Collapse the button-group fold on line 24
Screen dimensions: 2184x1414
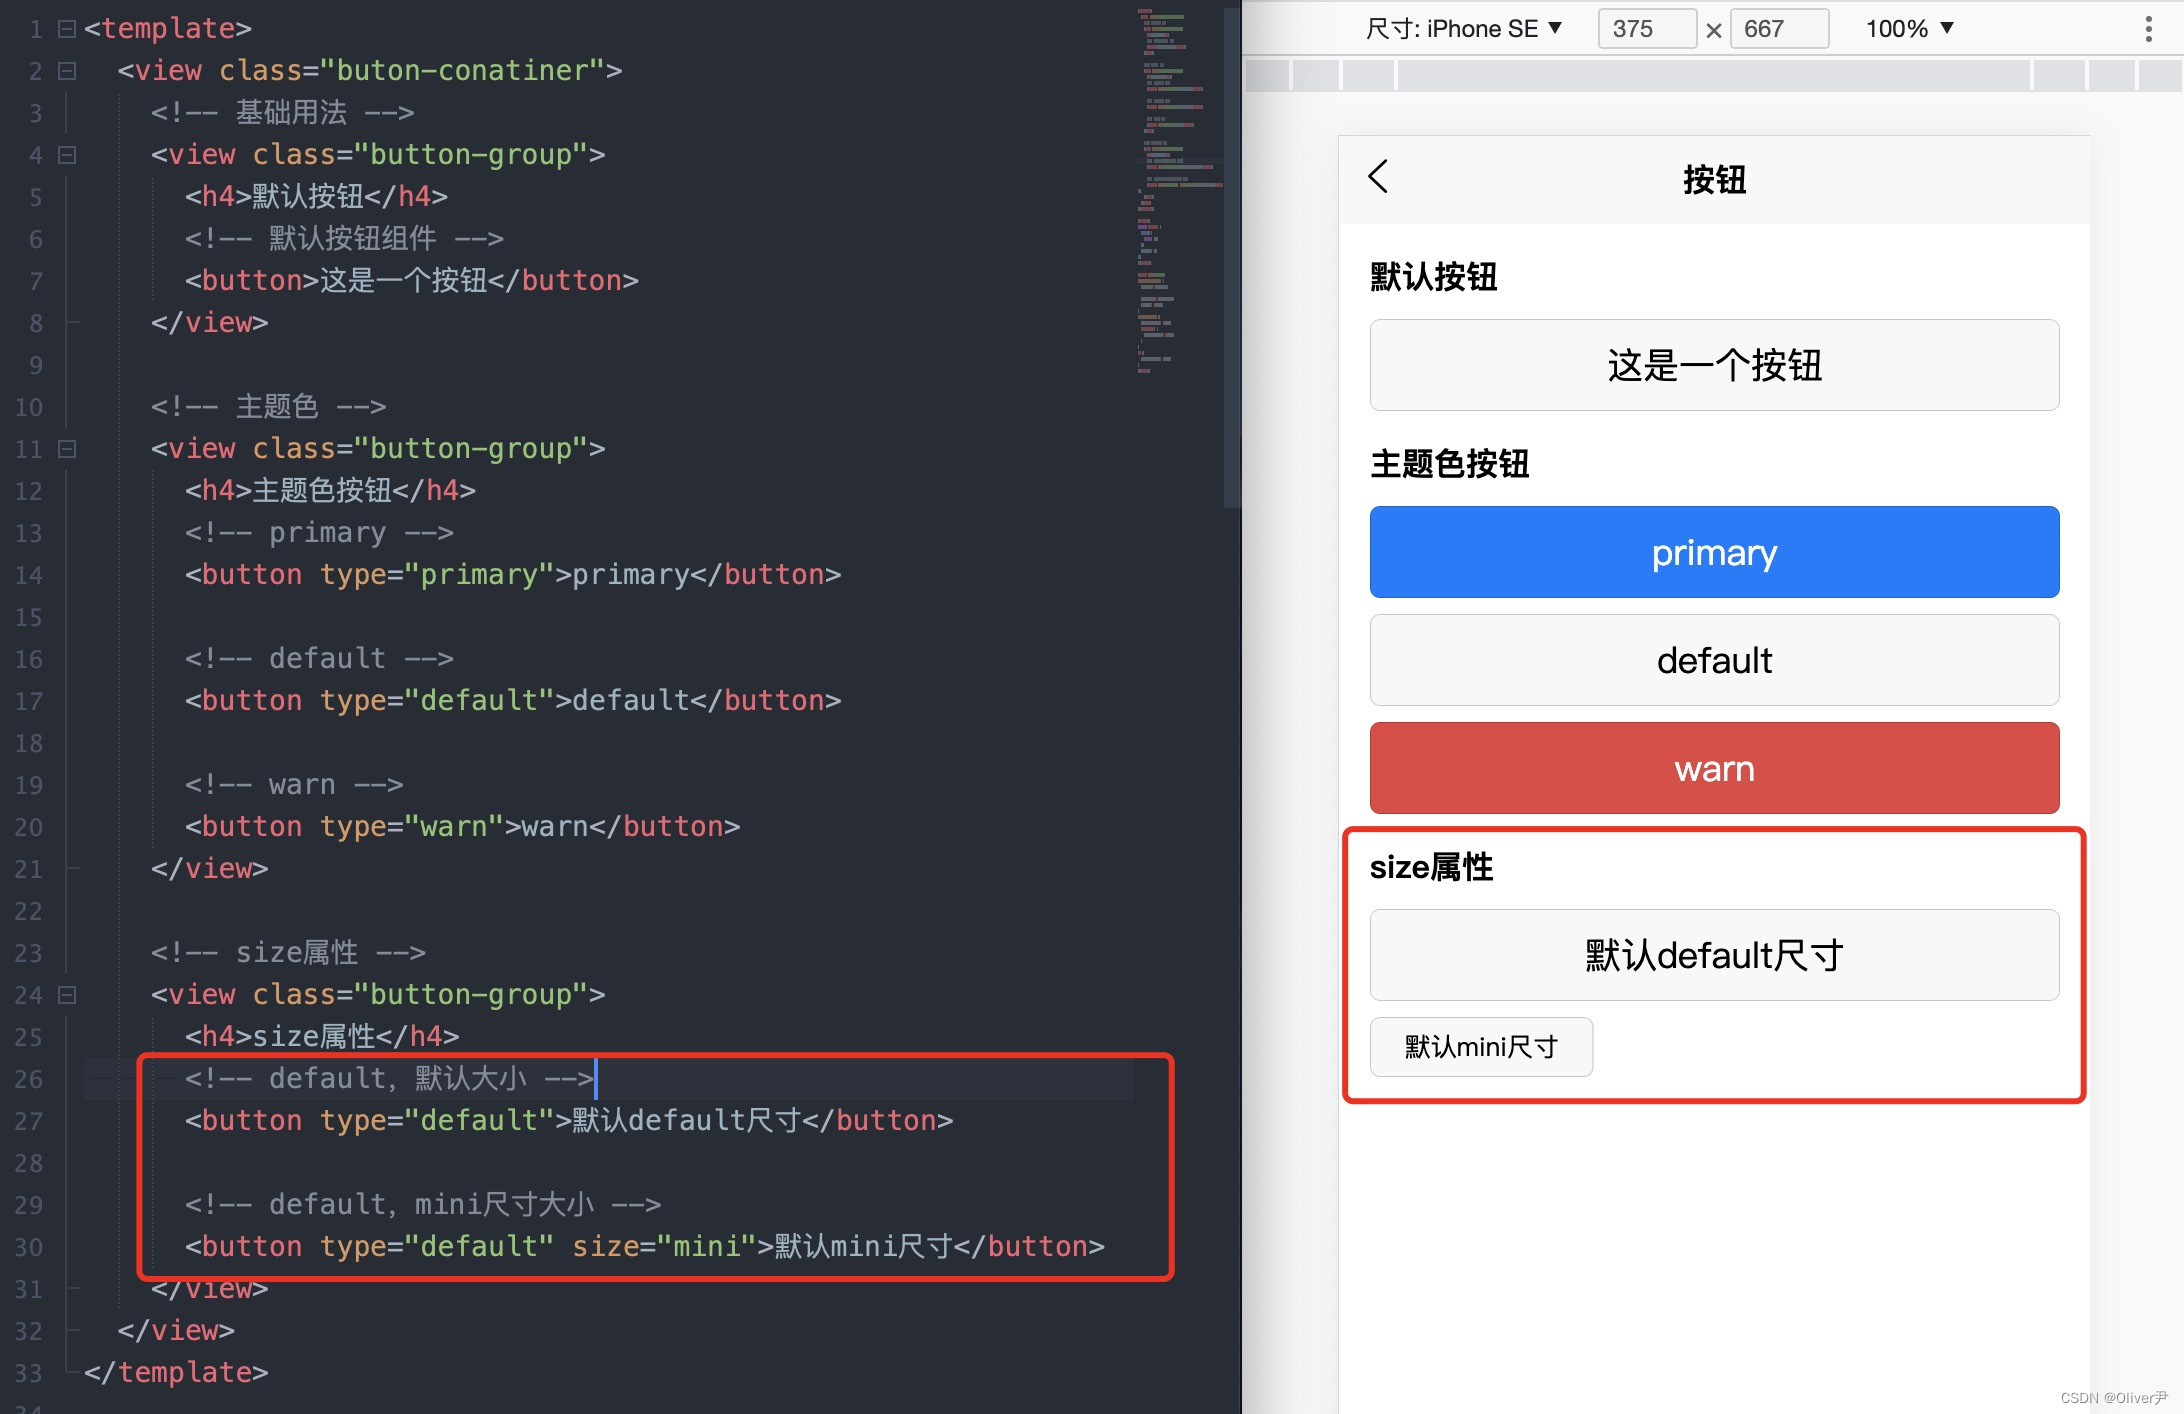(x=67, y=995)
